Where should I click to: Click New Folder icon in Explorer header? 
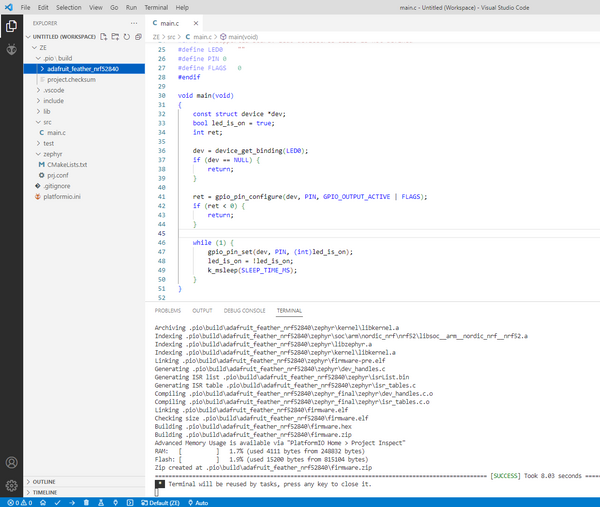coord(115,37)
